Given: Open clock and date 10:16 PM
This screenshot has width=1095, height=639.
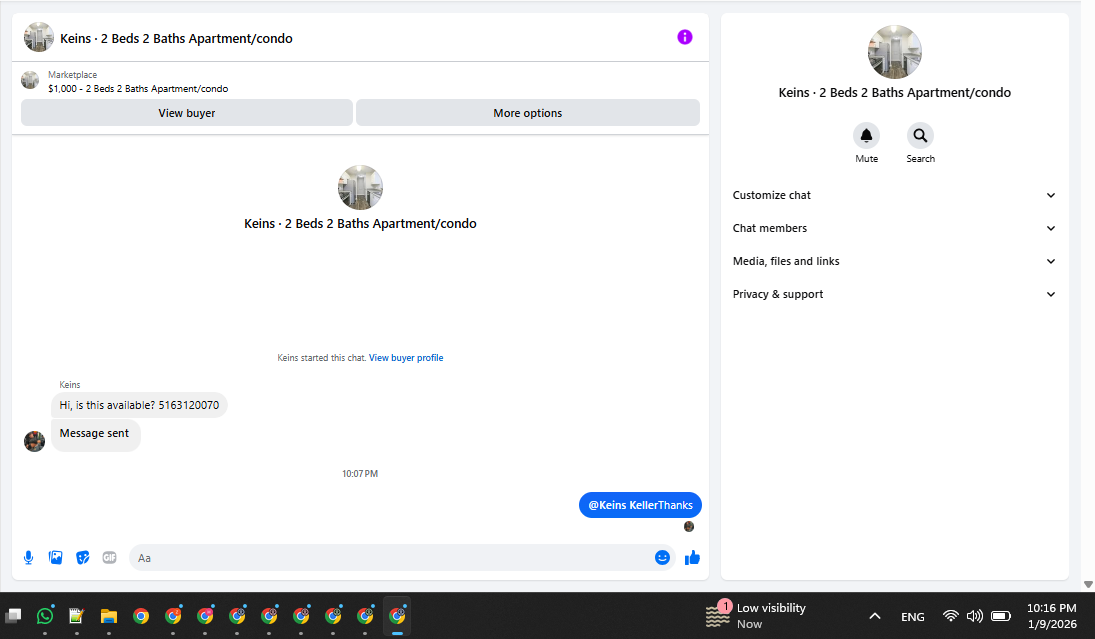Looking at the screenshot, I should click(1052, 615).
